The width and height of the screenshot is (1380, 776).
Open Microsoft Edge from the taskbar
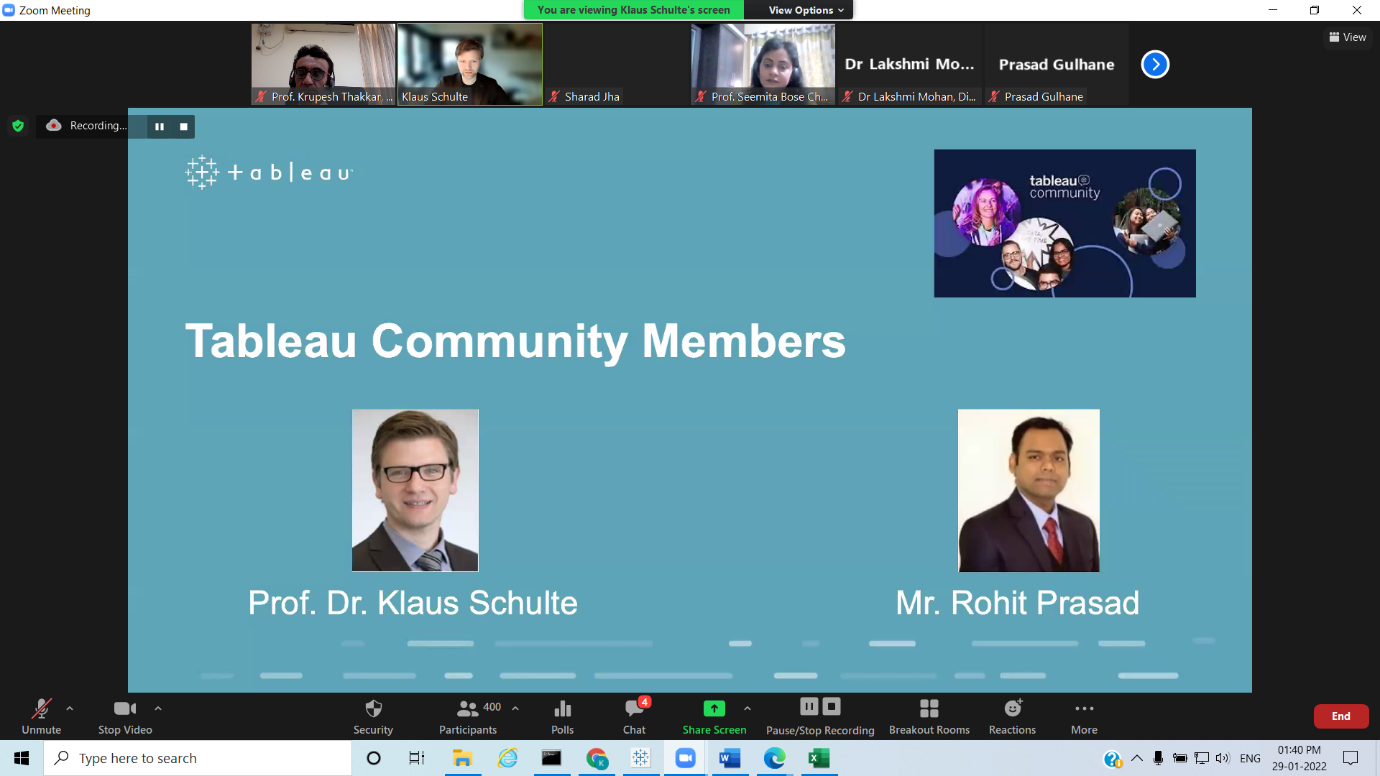pos(775,758)
